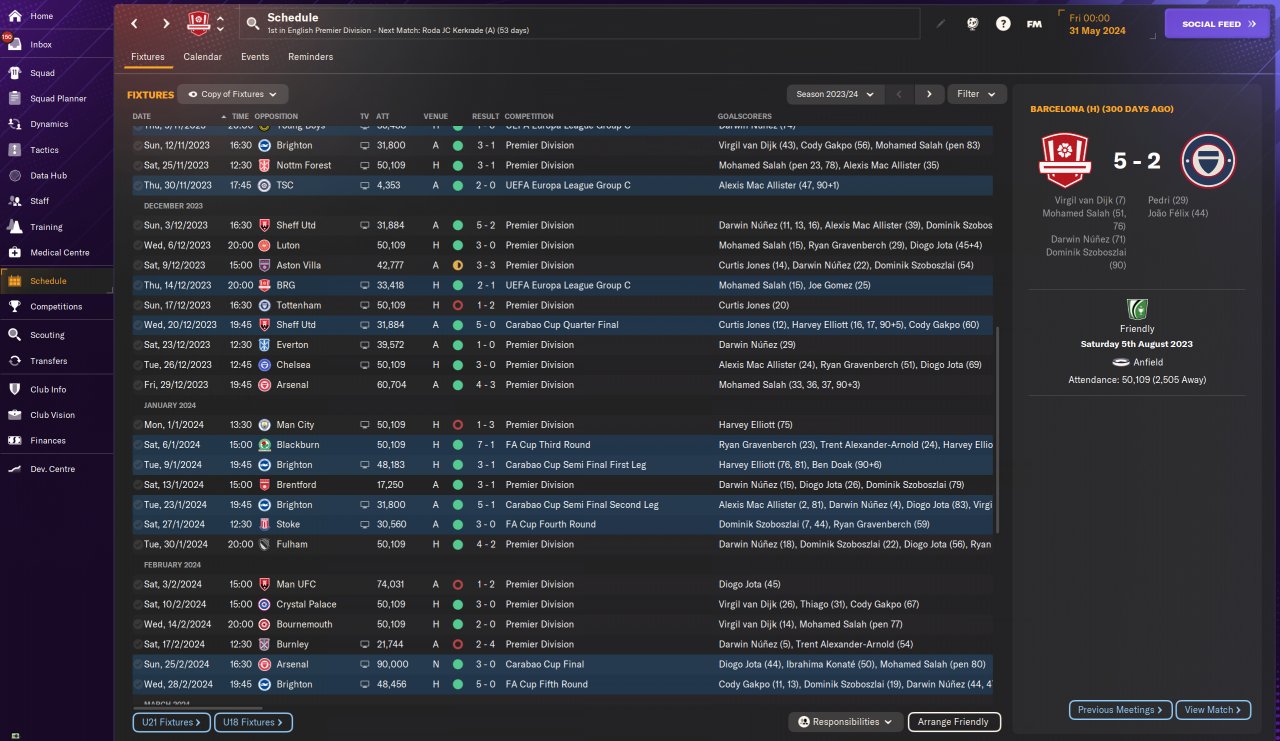Select the row circle for Wed, 28/2/2024
Image resolution: width=1280 pixels, height=741 pixels.
pos(138,684)
